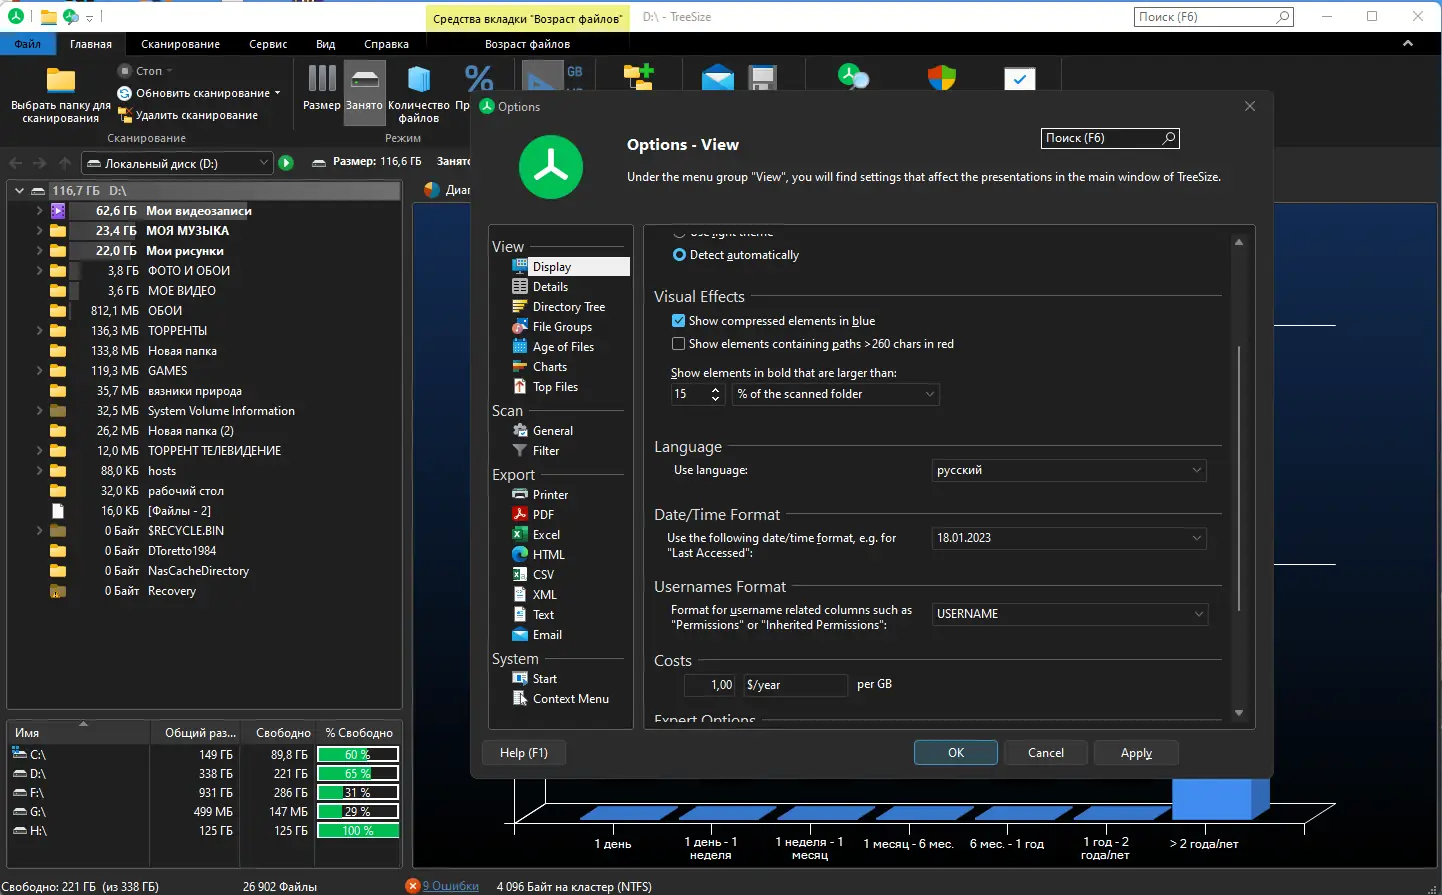Click the back navigation arrow in main window
The width and height of the screenshot is (1442, 895).
click(15, 163)
